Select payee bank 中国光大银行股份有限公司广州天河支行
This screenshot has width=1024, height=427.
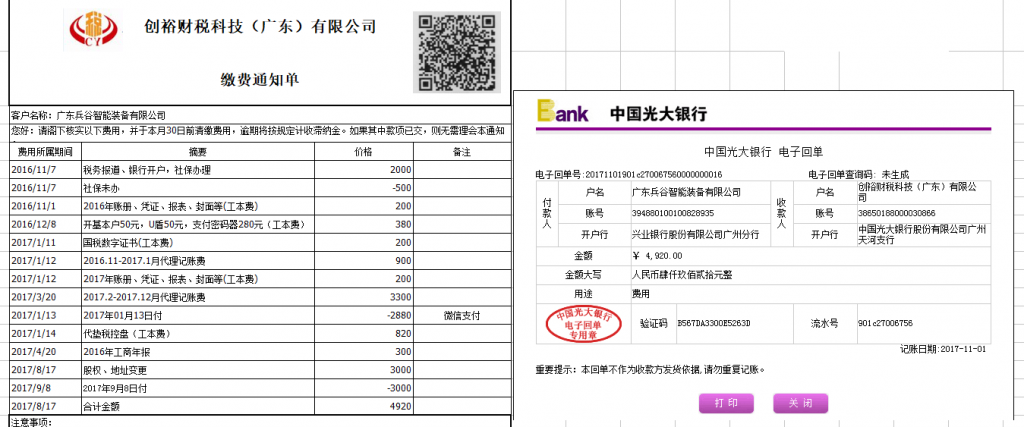click(922, 234)
